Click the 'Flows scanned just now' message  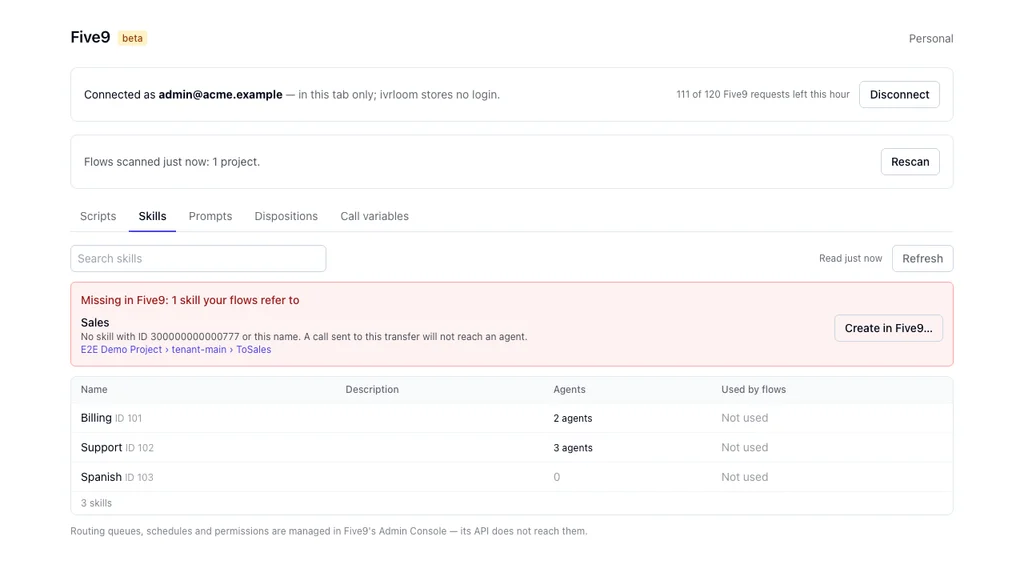pos(172,162)
